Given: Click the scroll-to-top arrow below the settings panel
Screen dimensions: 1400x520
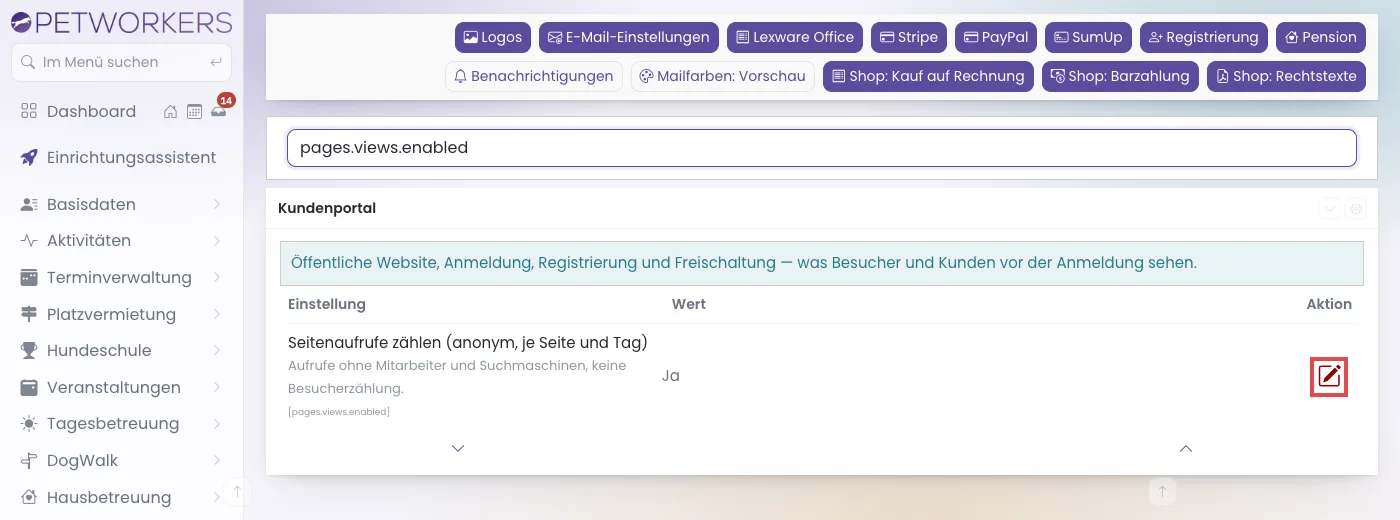Looking at the screenshot, I should [x=1161, y=492].
